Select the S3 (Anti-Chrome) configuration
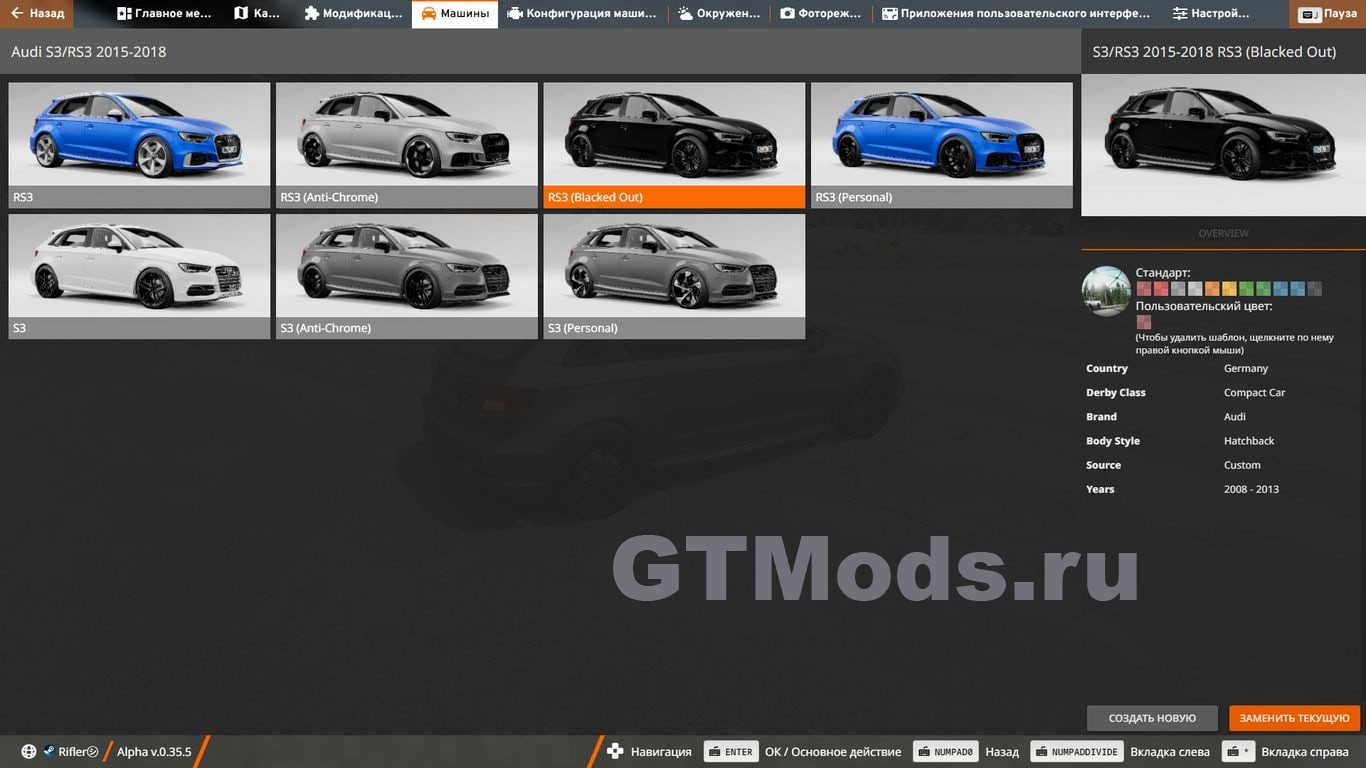 click(x=407, y=276)
